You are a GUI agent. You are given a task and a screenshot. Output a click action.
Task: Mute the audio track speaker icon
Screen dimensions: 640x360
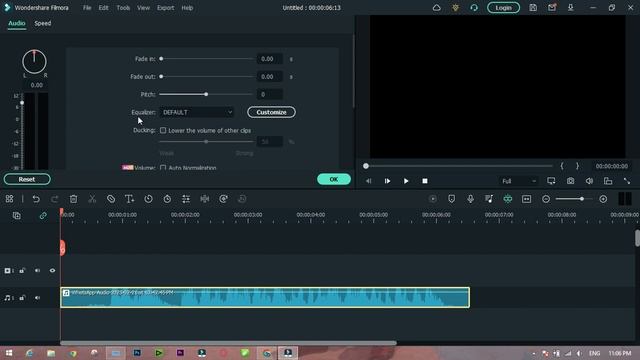(x=38, y=298)
